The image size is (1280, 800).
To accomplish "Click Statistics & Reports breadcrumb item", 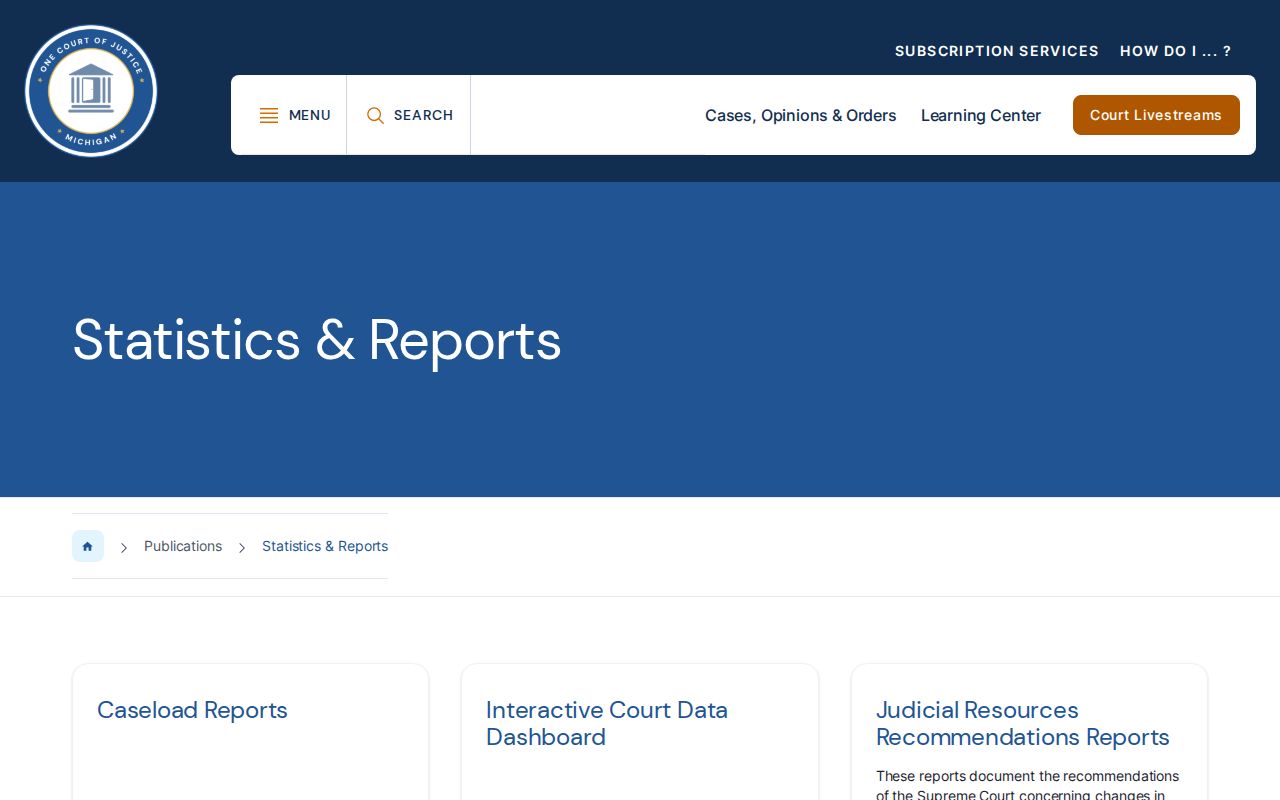I will coord(325,546).
